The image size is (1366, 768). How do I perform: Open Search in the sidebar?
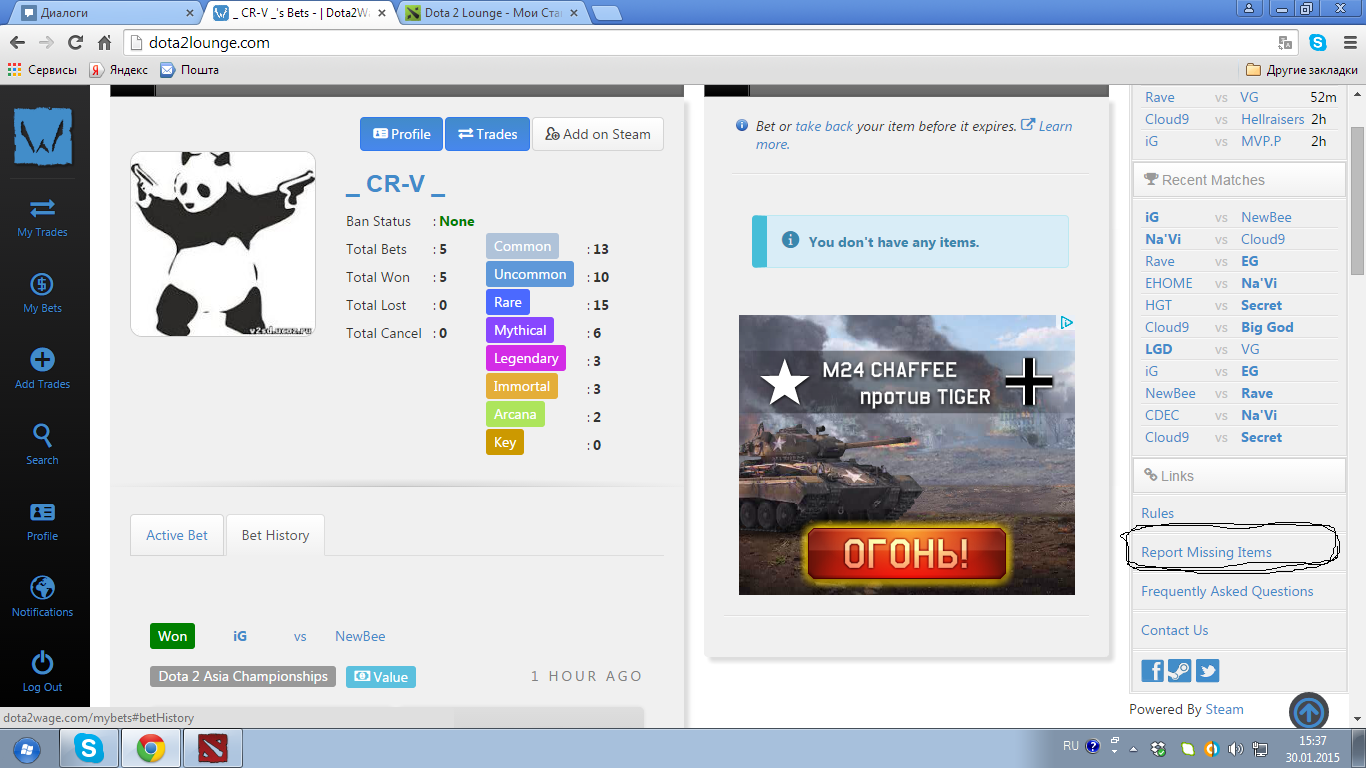pyautogui.click(x=42, y=446)
